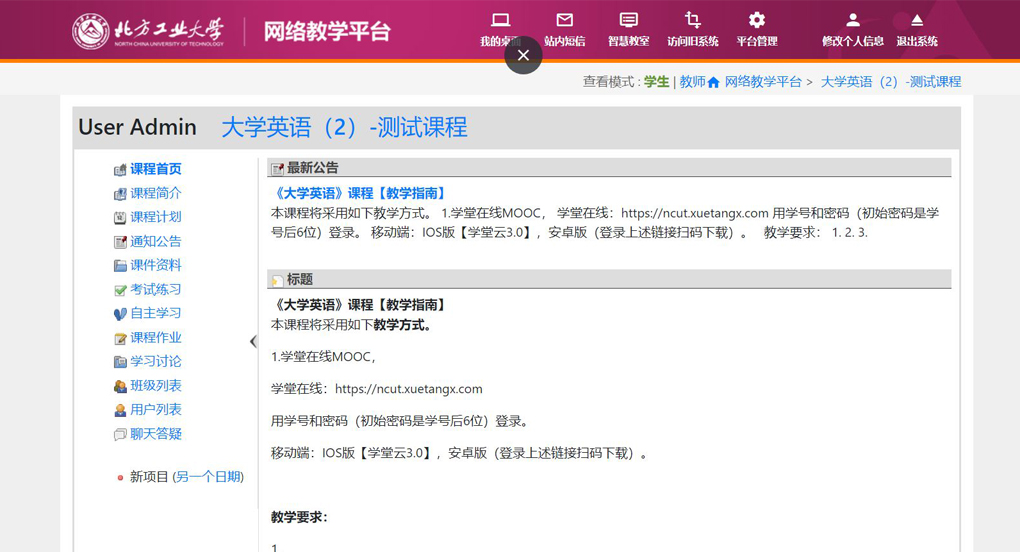Click the 修改个人信息 person icon

pos(852,21)
